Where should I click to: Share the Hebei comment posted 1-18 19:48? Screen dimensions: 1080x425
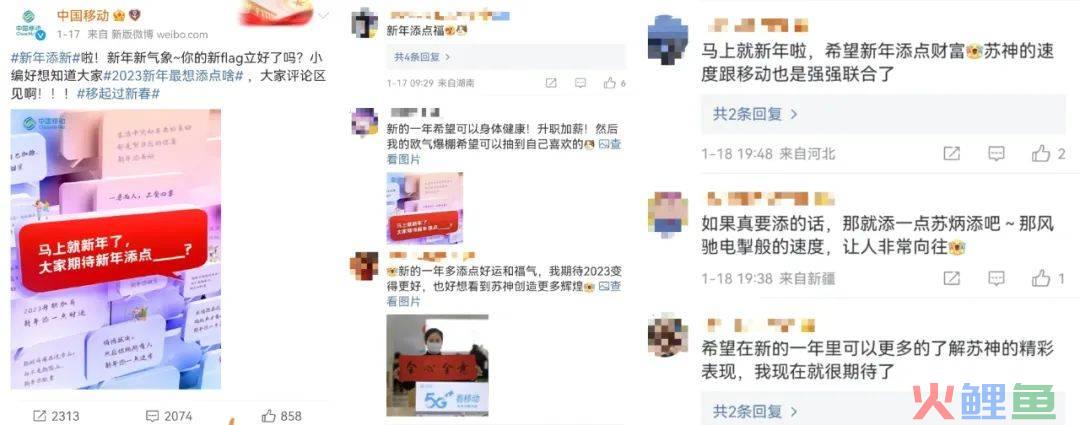pos(951,154)
